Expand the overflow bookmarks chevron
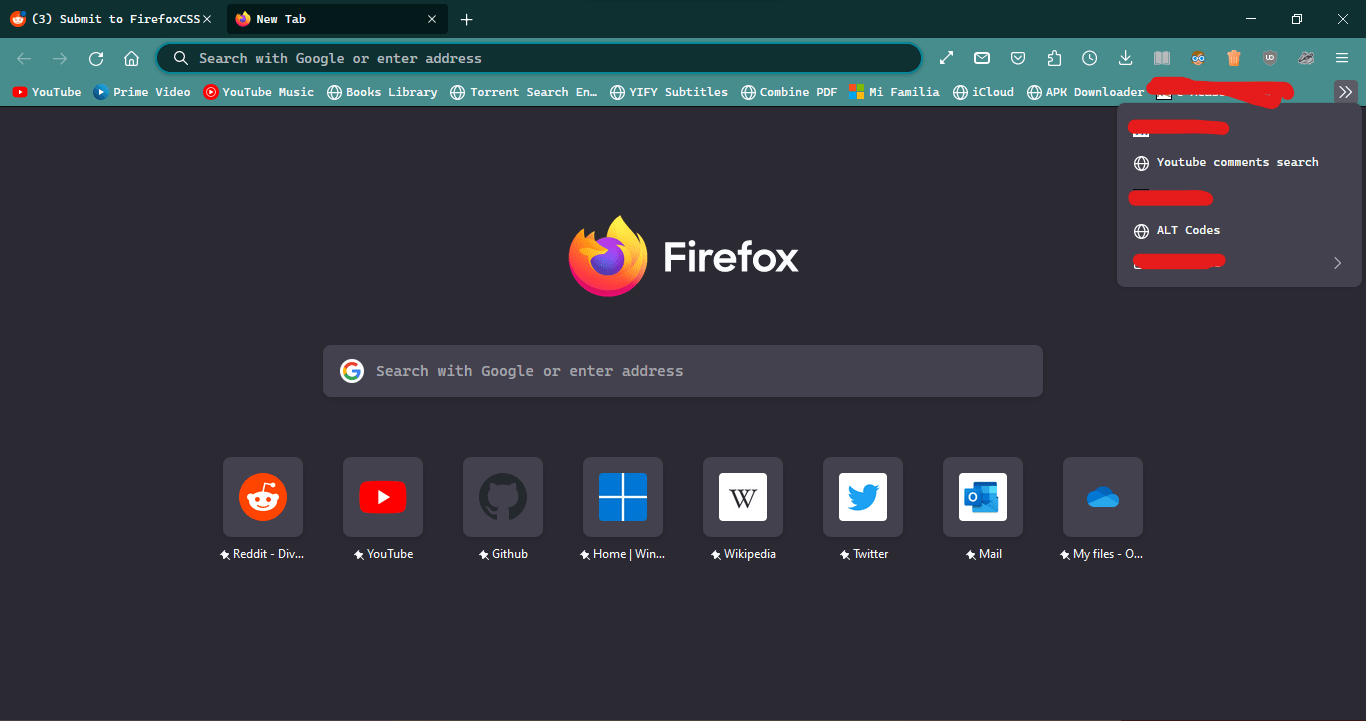 coord(1345,91)
